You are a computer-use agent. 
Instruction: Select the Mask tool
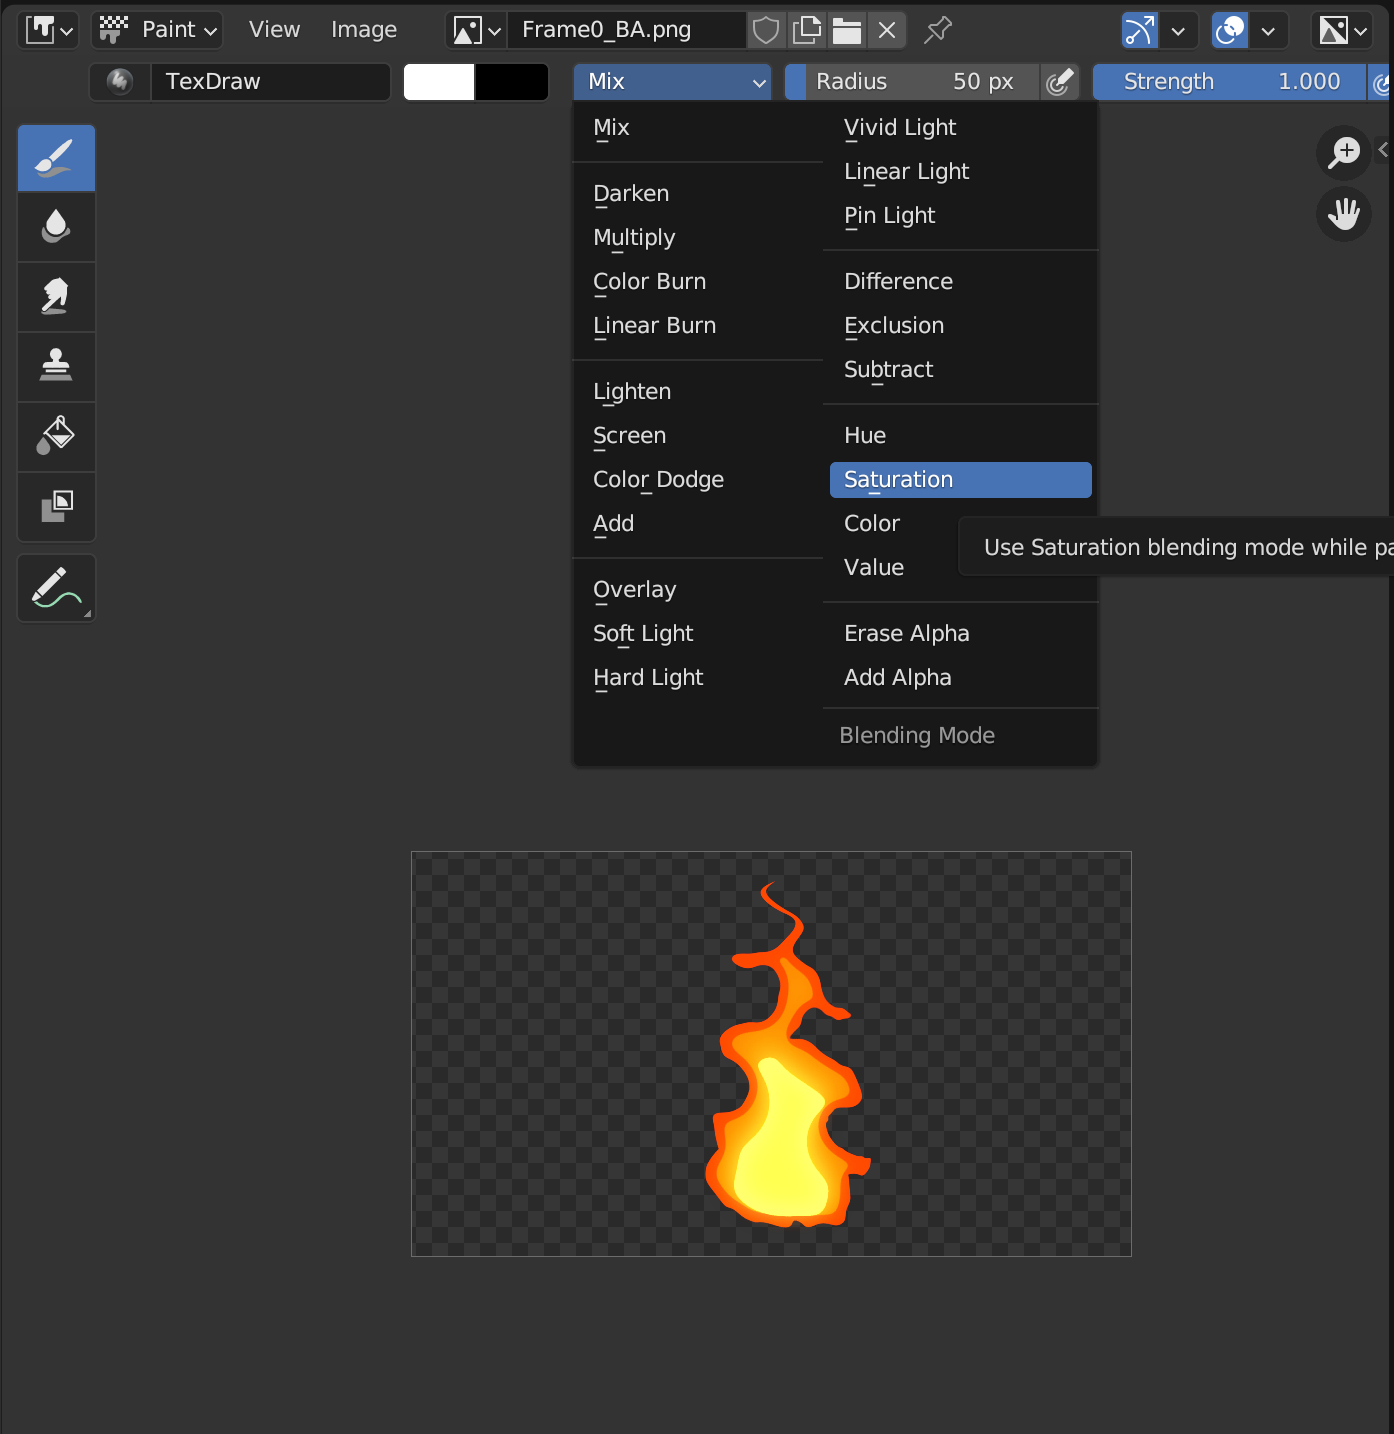[56, 507]
